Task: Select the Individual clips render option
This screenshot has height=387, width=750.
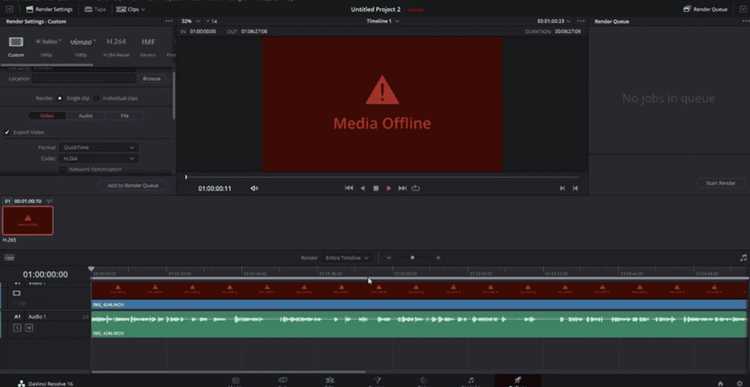Action: (97, 99)
